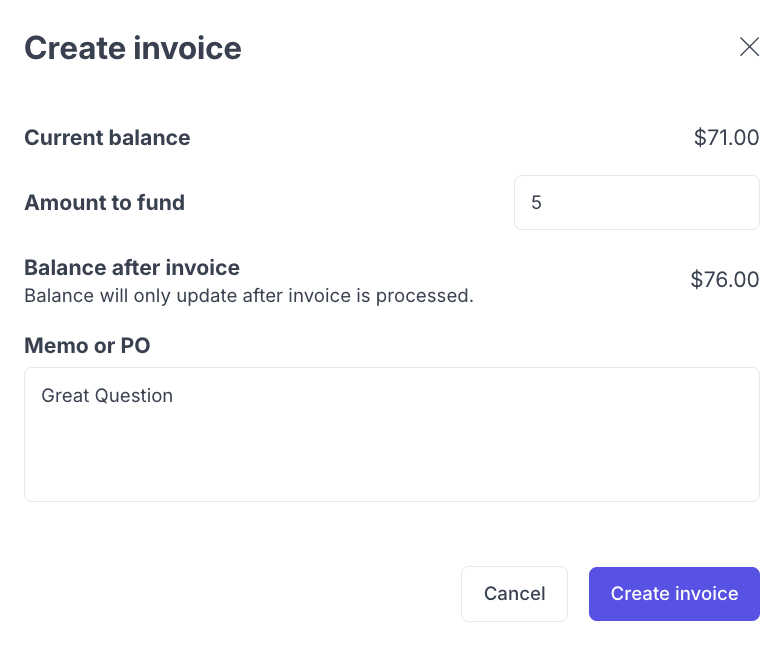Click the Memo or PO label
Screen dimensions: 784x646
coord(87,346)
